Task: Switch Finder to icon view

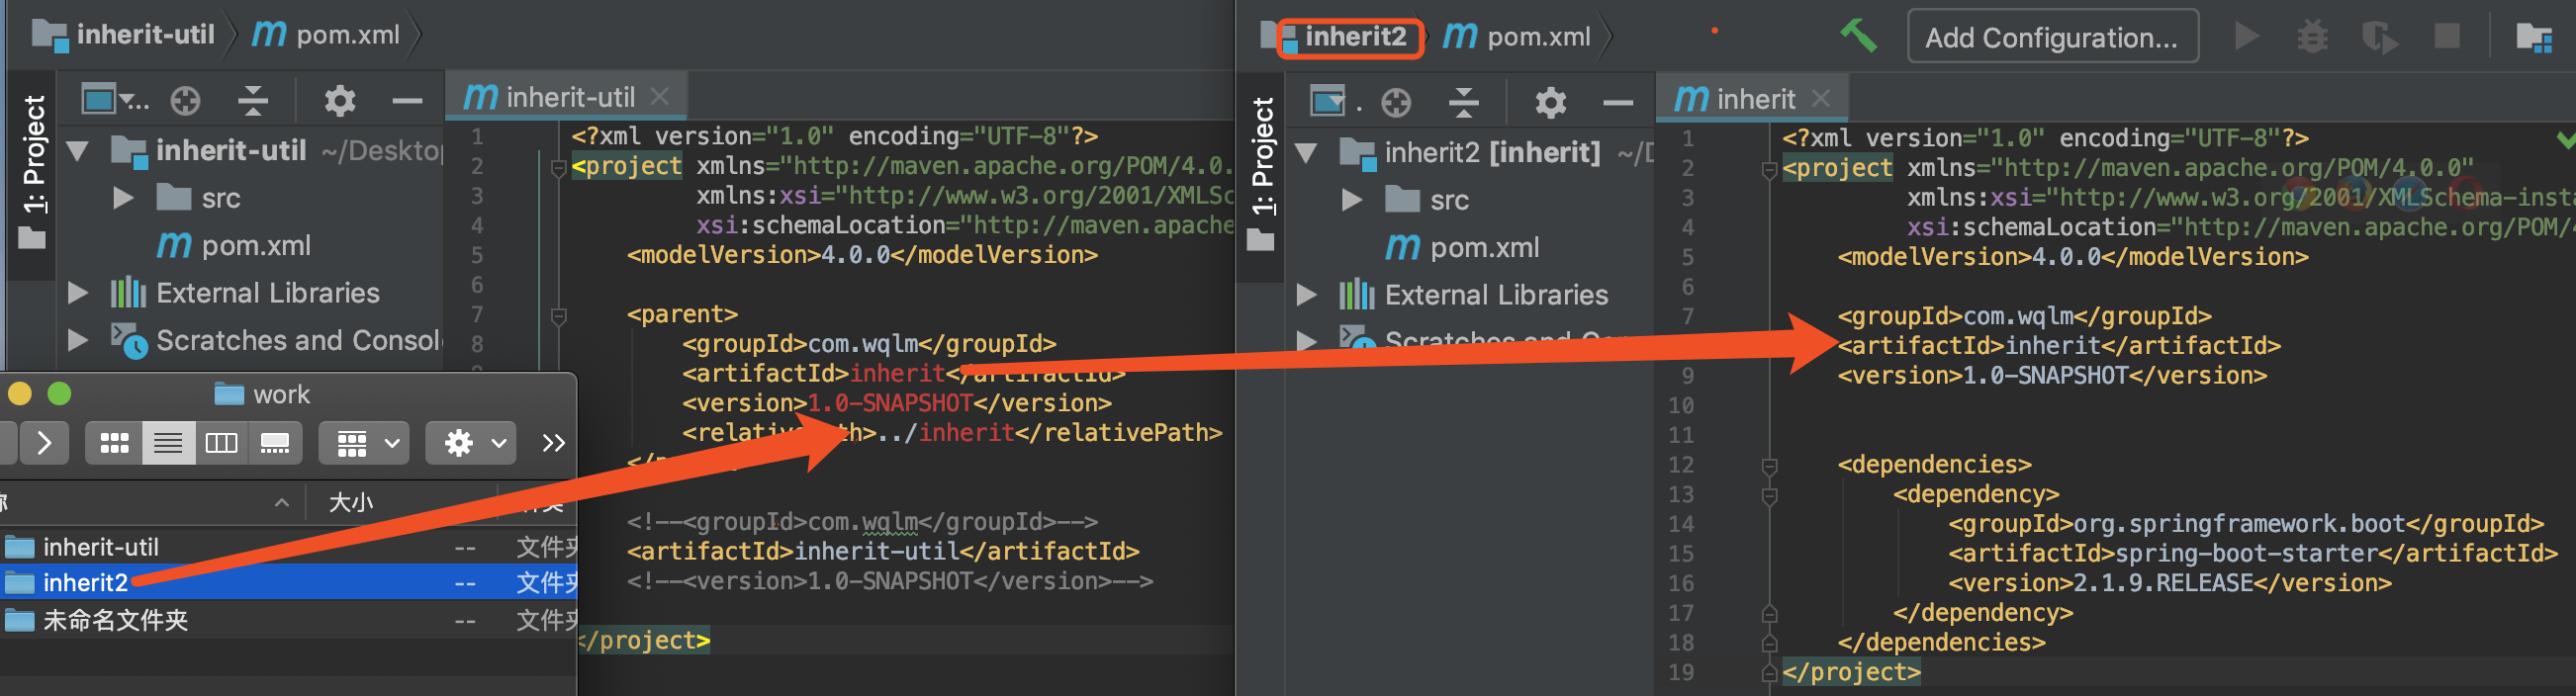Action: click(x=114, y=443)
